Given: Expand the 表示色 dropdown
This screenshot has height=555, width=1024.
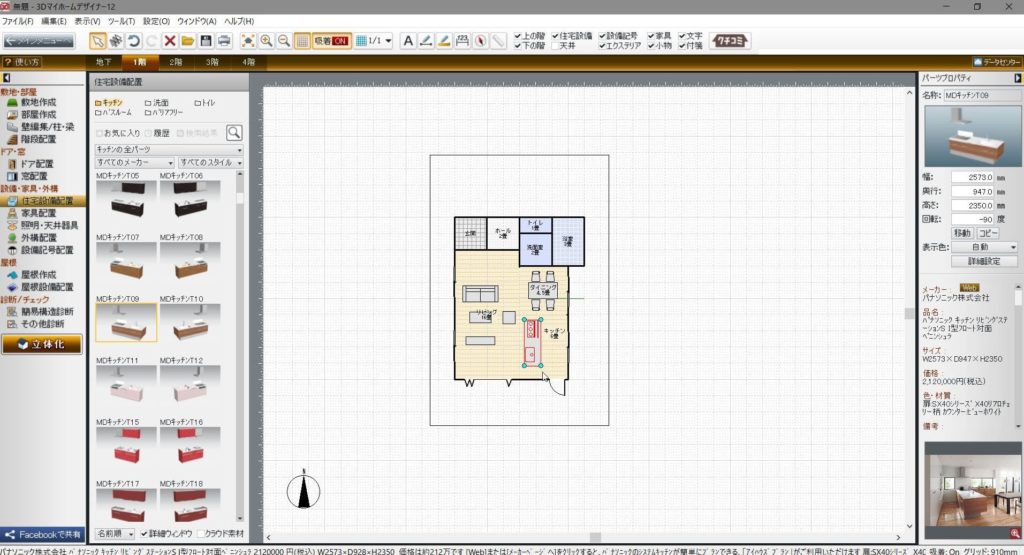Looking at the screenshot, I should (x=983, y=246).
